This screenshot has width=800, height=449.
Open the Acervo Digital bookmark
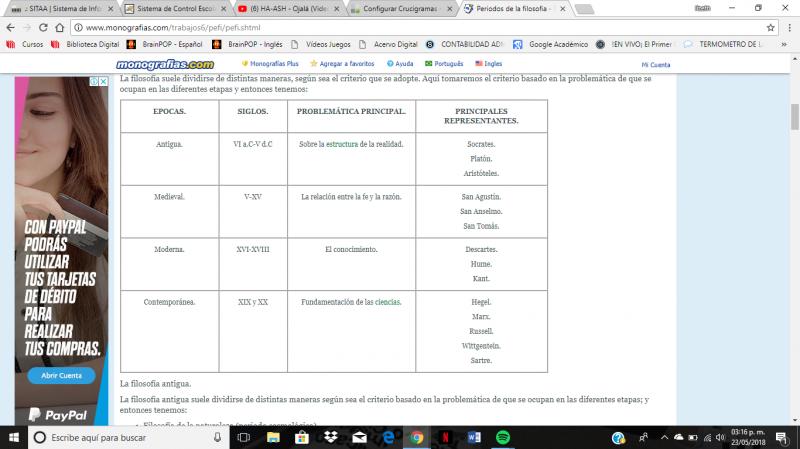click(x=389, y=44)
